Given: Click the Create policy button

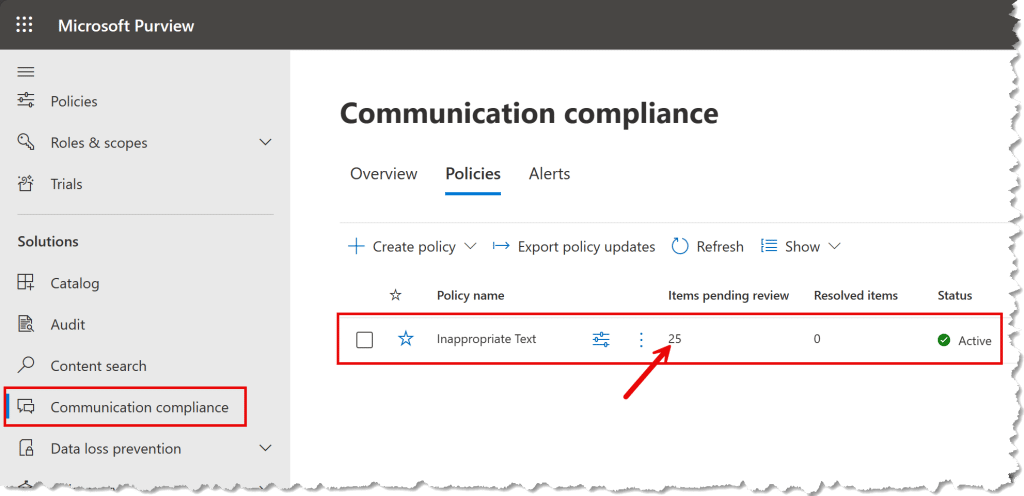Looking at the screenshot, I should [413, 247].
